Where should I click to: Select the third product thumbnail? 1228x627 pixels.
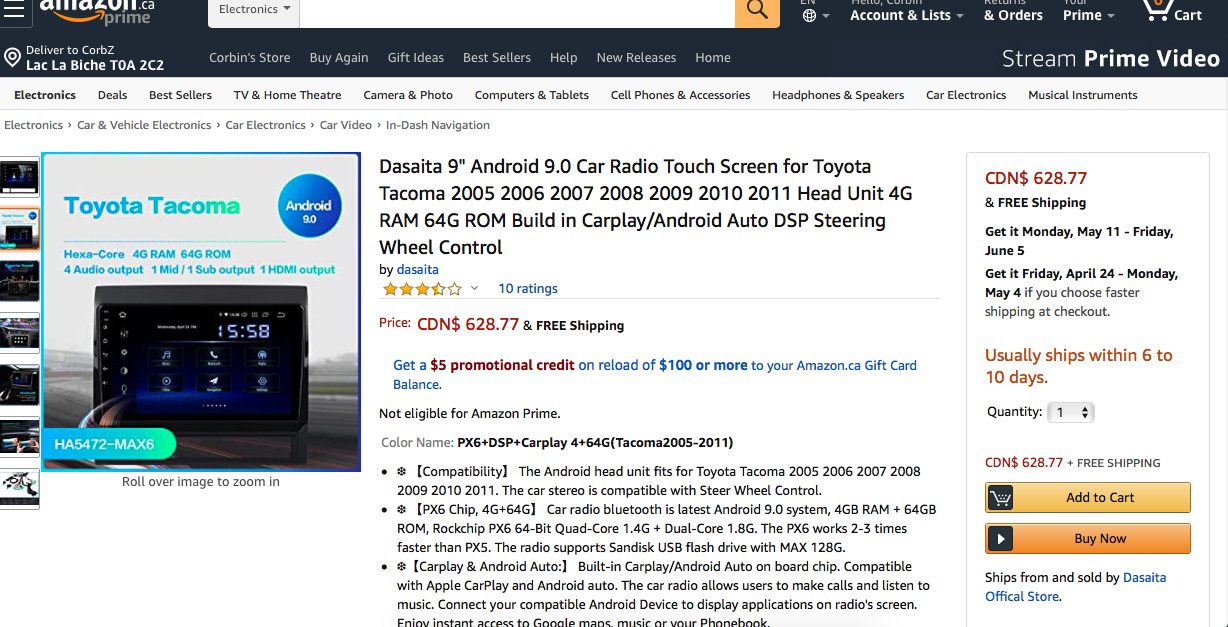tap(19, 281)
